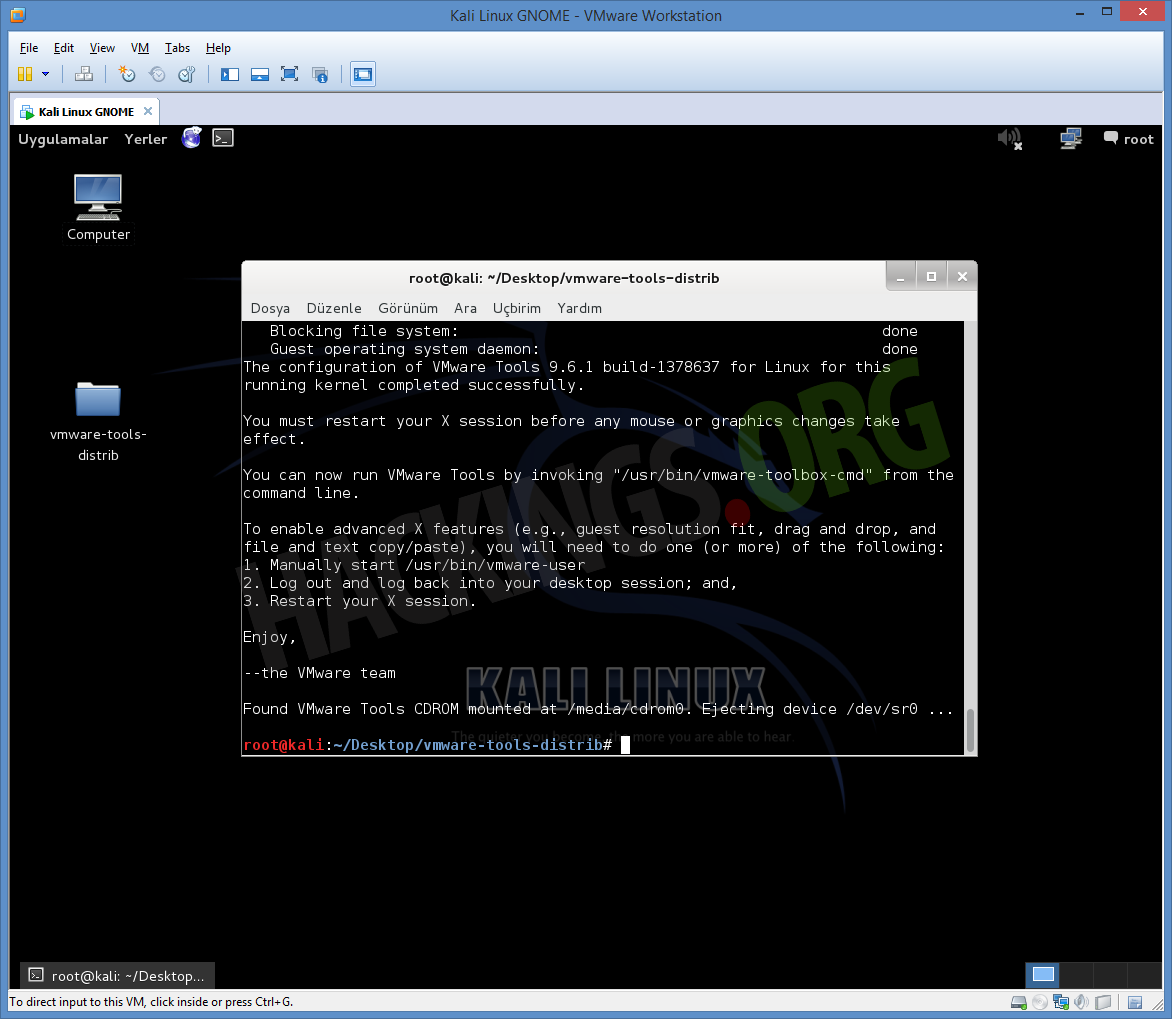Click the CD/DVD device icon in the status bar
The image size is (1172, 1019).
tap(1040, 1002)
